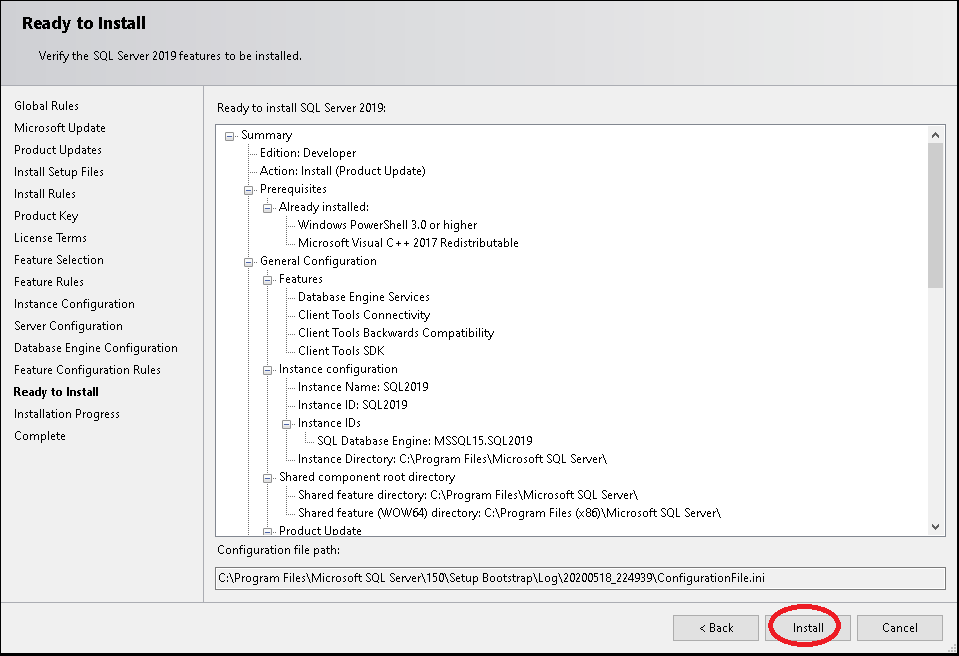Select the Product Key step

coord(46,216)
